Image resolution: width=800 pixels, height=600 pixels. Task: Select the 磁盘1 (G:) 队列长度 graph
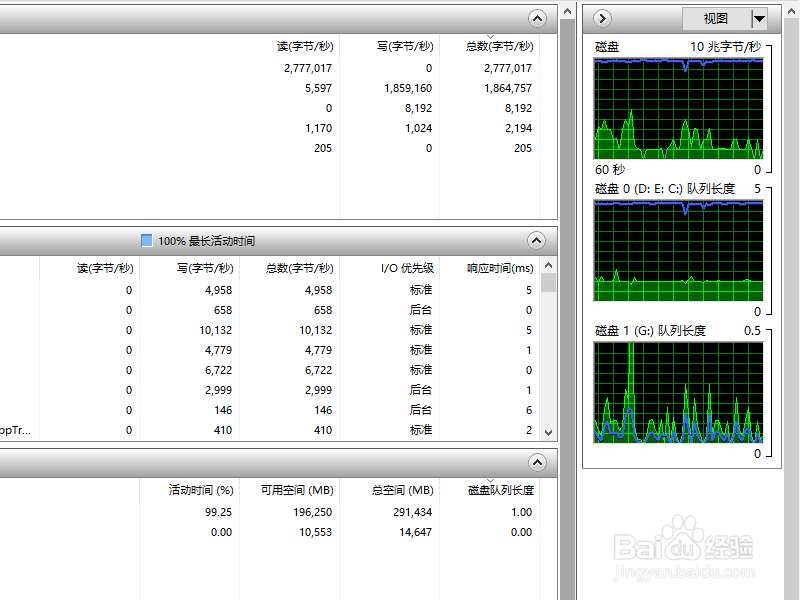[x=678, y=392]
